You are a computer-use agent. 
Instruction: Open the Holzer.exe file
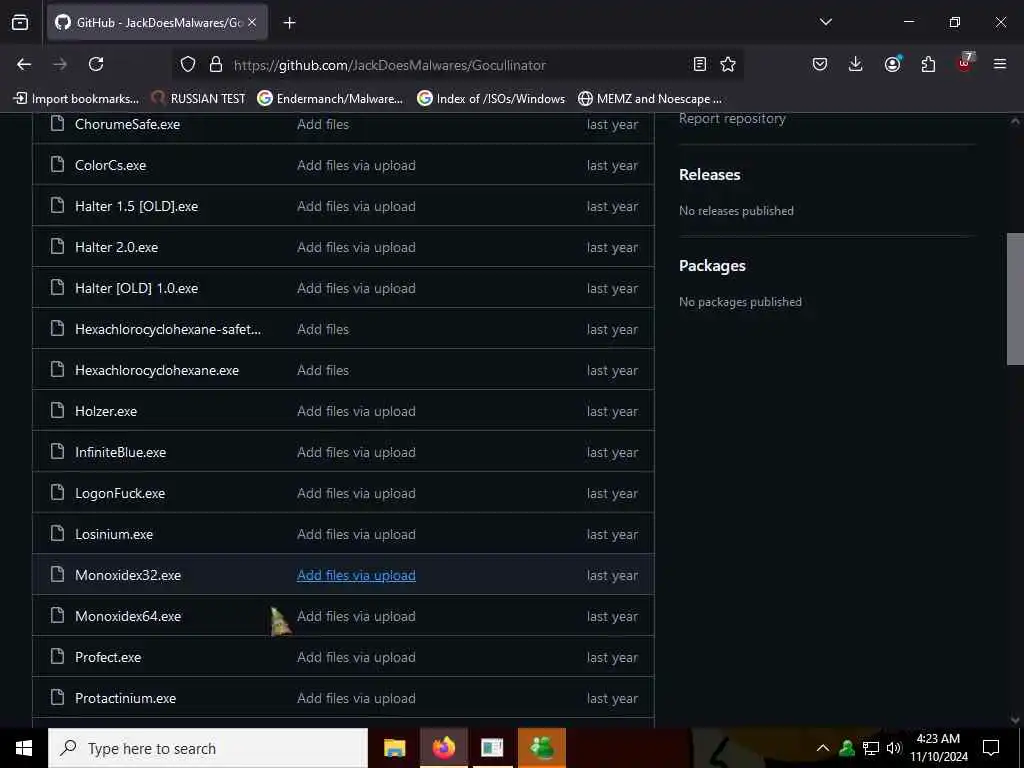coord(106,411)
